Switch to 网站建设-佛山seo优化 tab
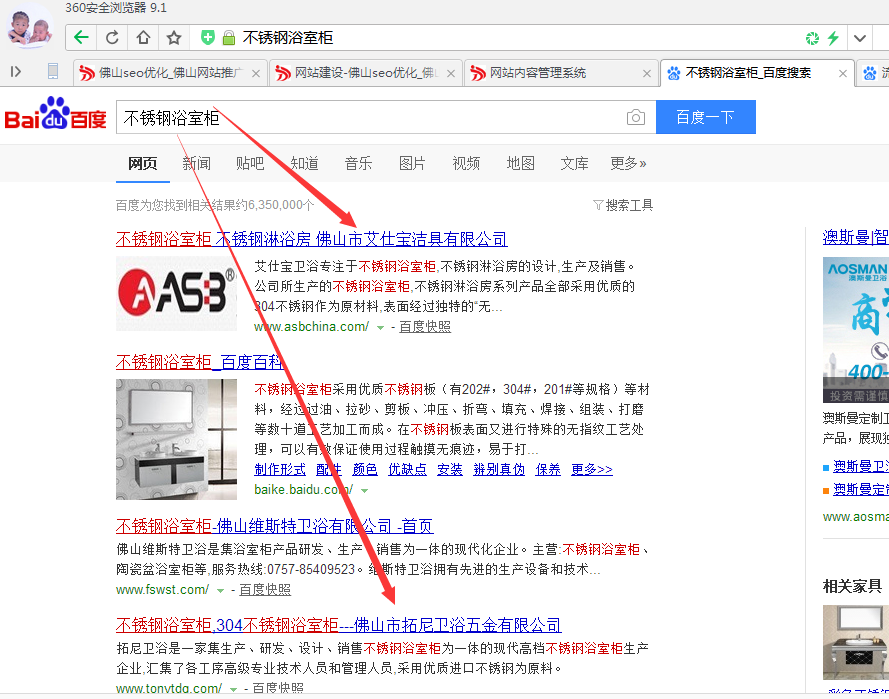Viewport: 889px width, 699px height. pos(366,73)
